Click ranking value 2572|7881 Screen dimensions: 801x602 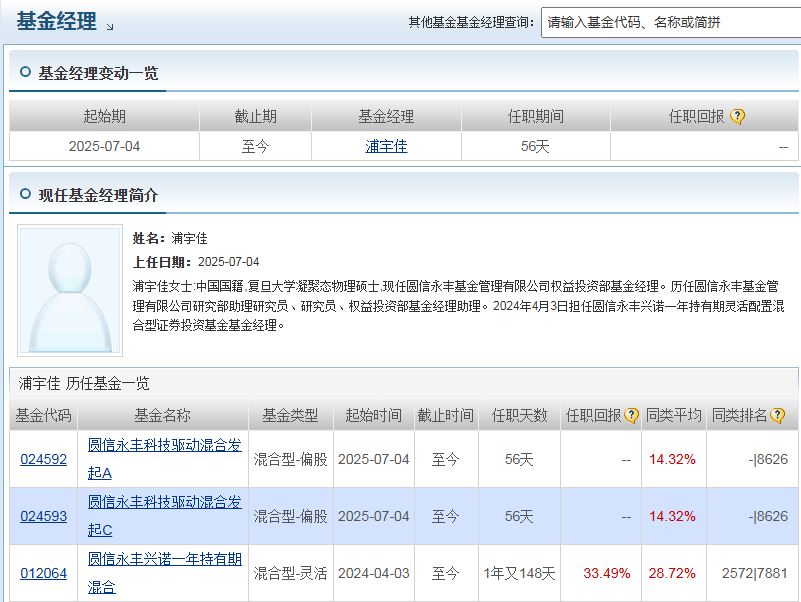point(755,573)
